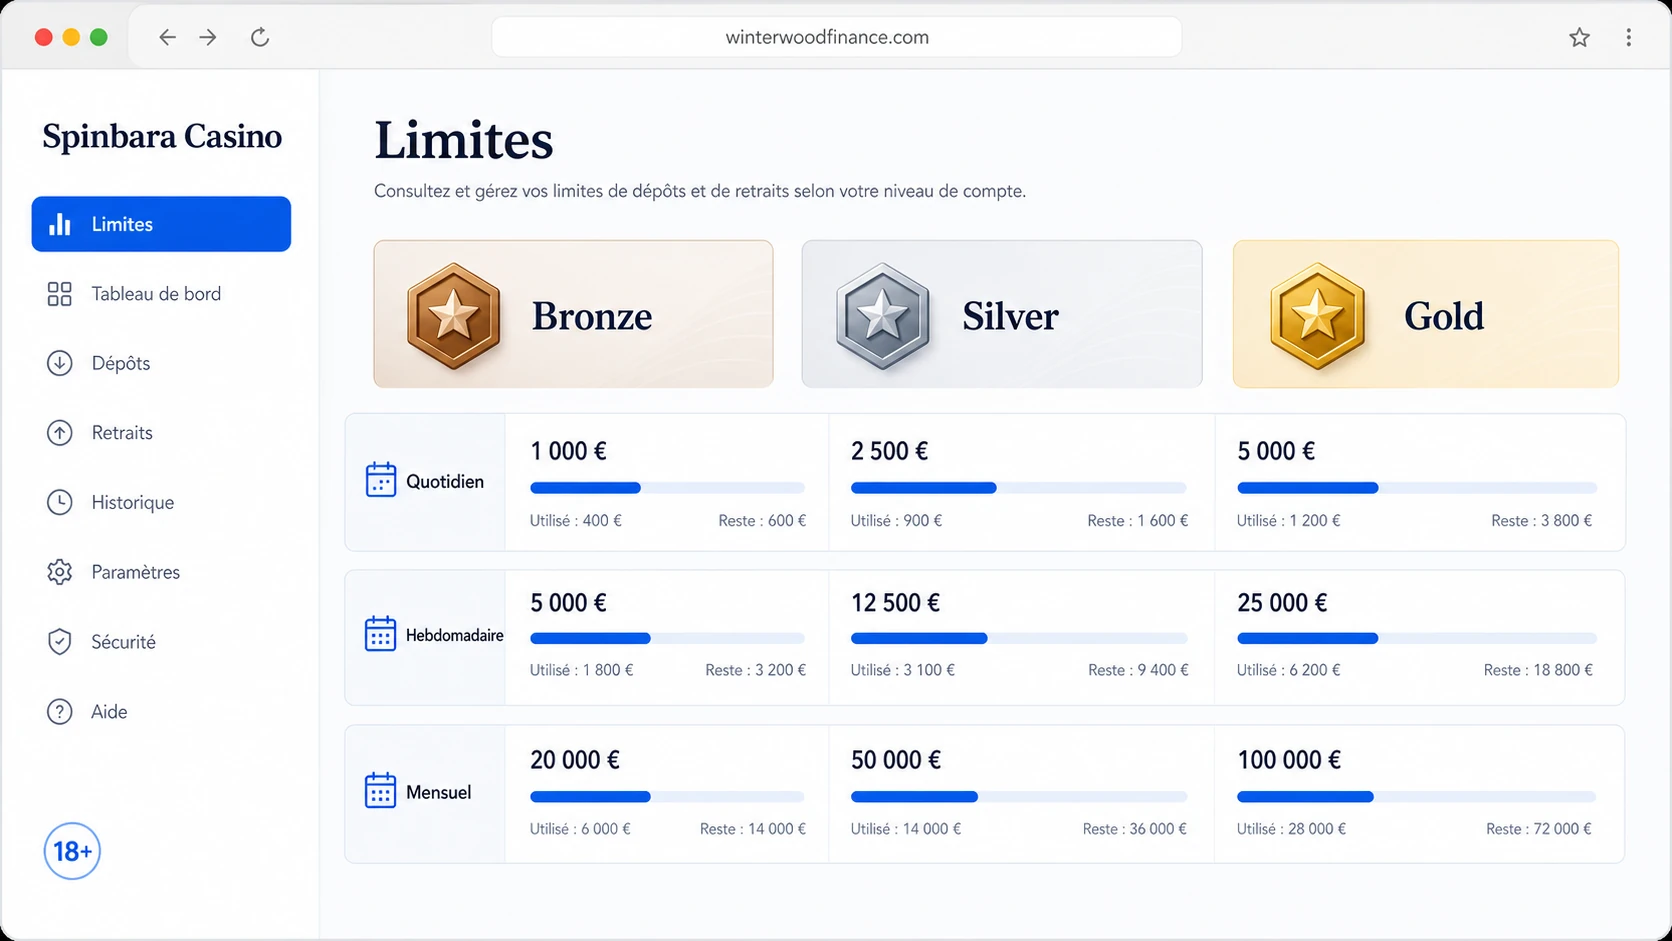Click the progress bar under 12 500 €
The image size is (1672, 941).
1019,638
